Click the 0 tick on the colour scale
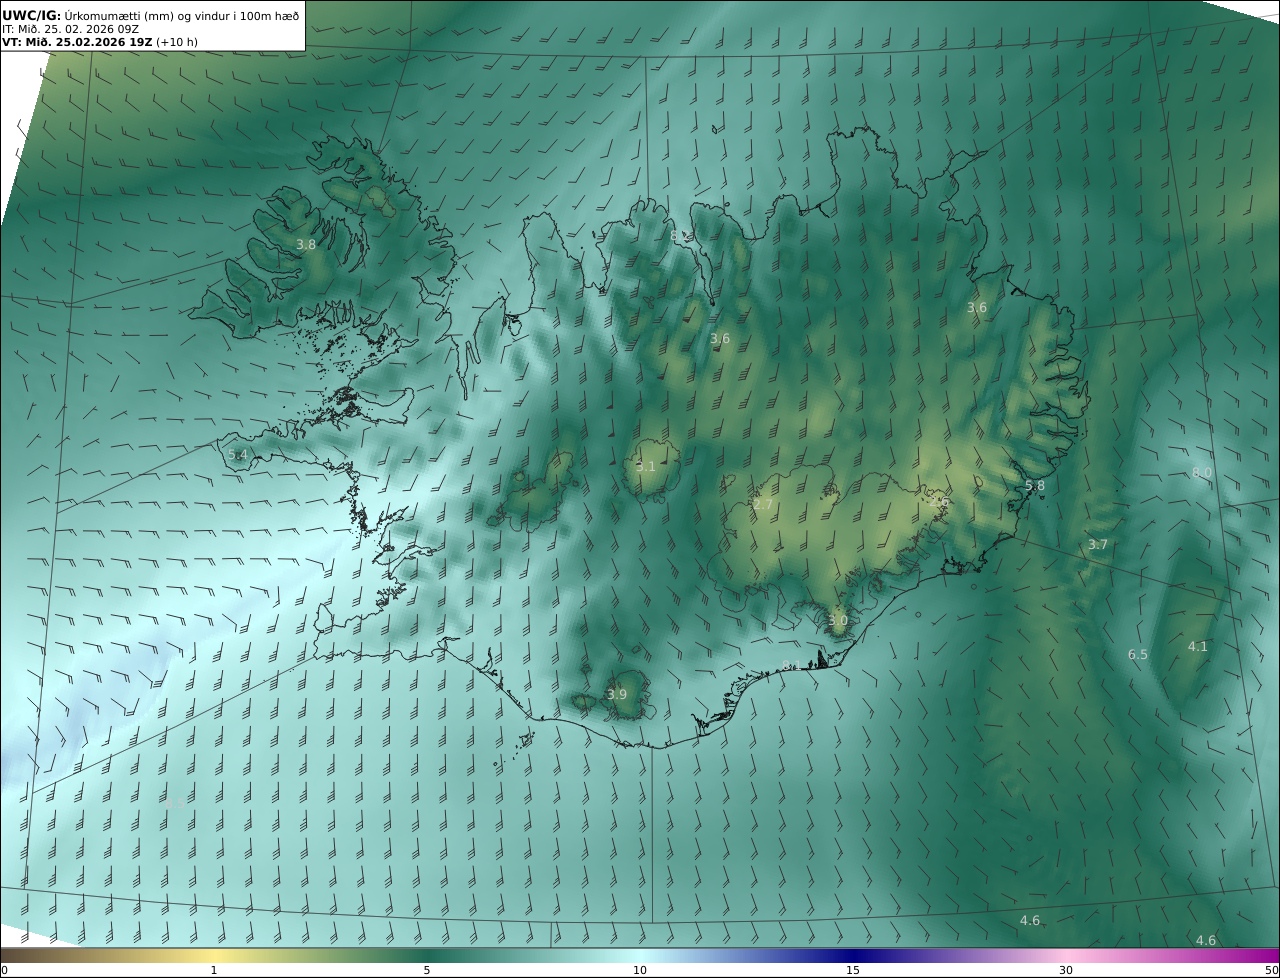 pyautogui.click(x=4, y=970)
